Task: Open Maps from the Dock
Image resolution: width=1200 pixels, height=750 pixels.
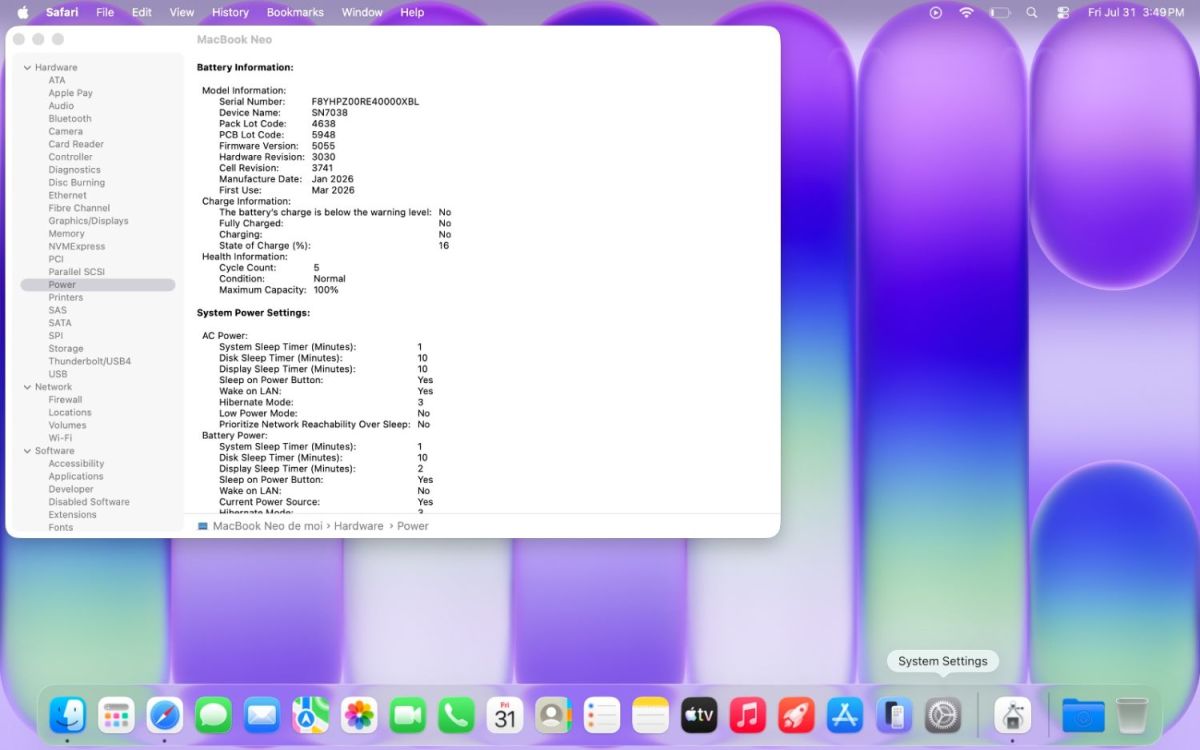Action: (x=311, y=715)
